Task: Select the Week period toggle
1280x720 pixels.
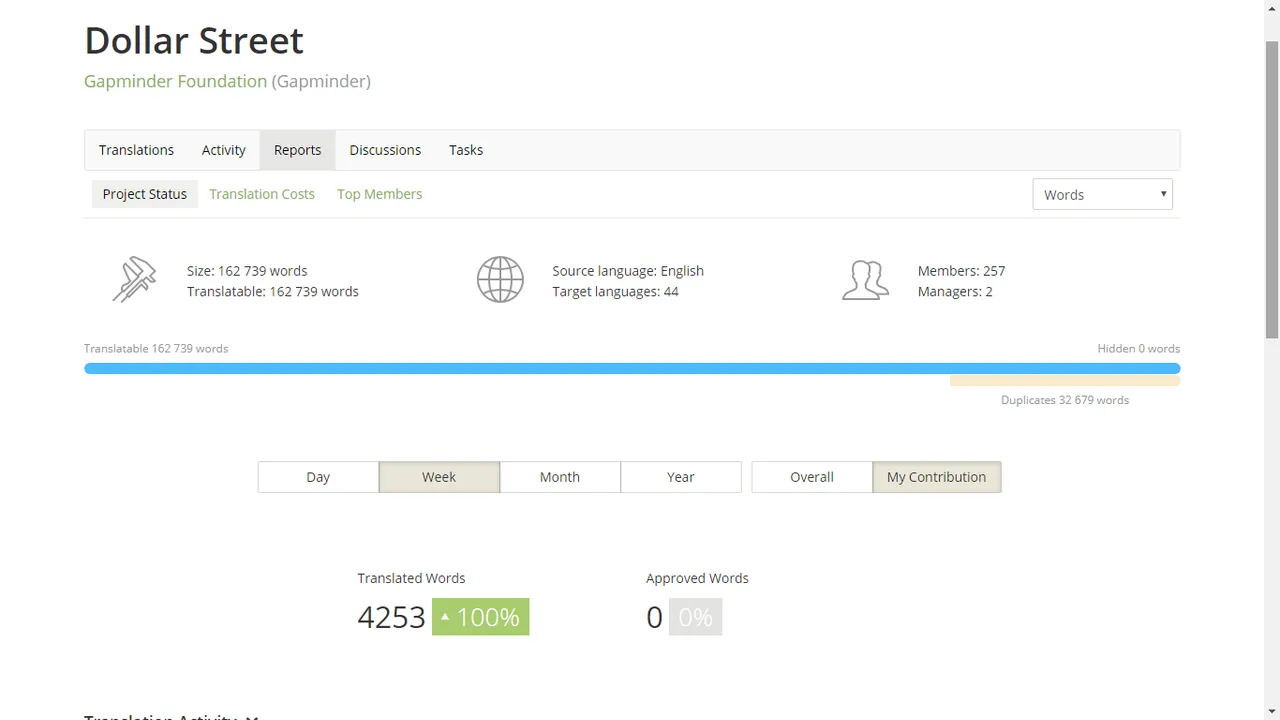Action: click(439, 477)
